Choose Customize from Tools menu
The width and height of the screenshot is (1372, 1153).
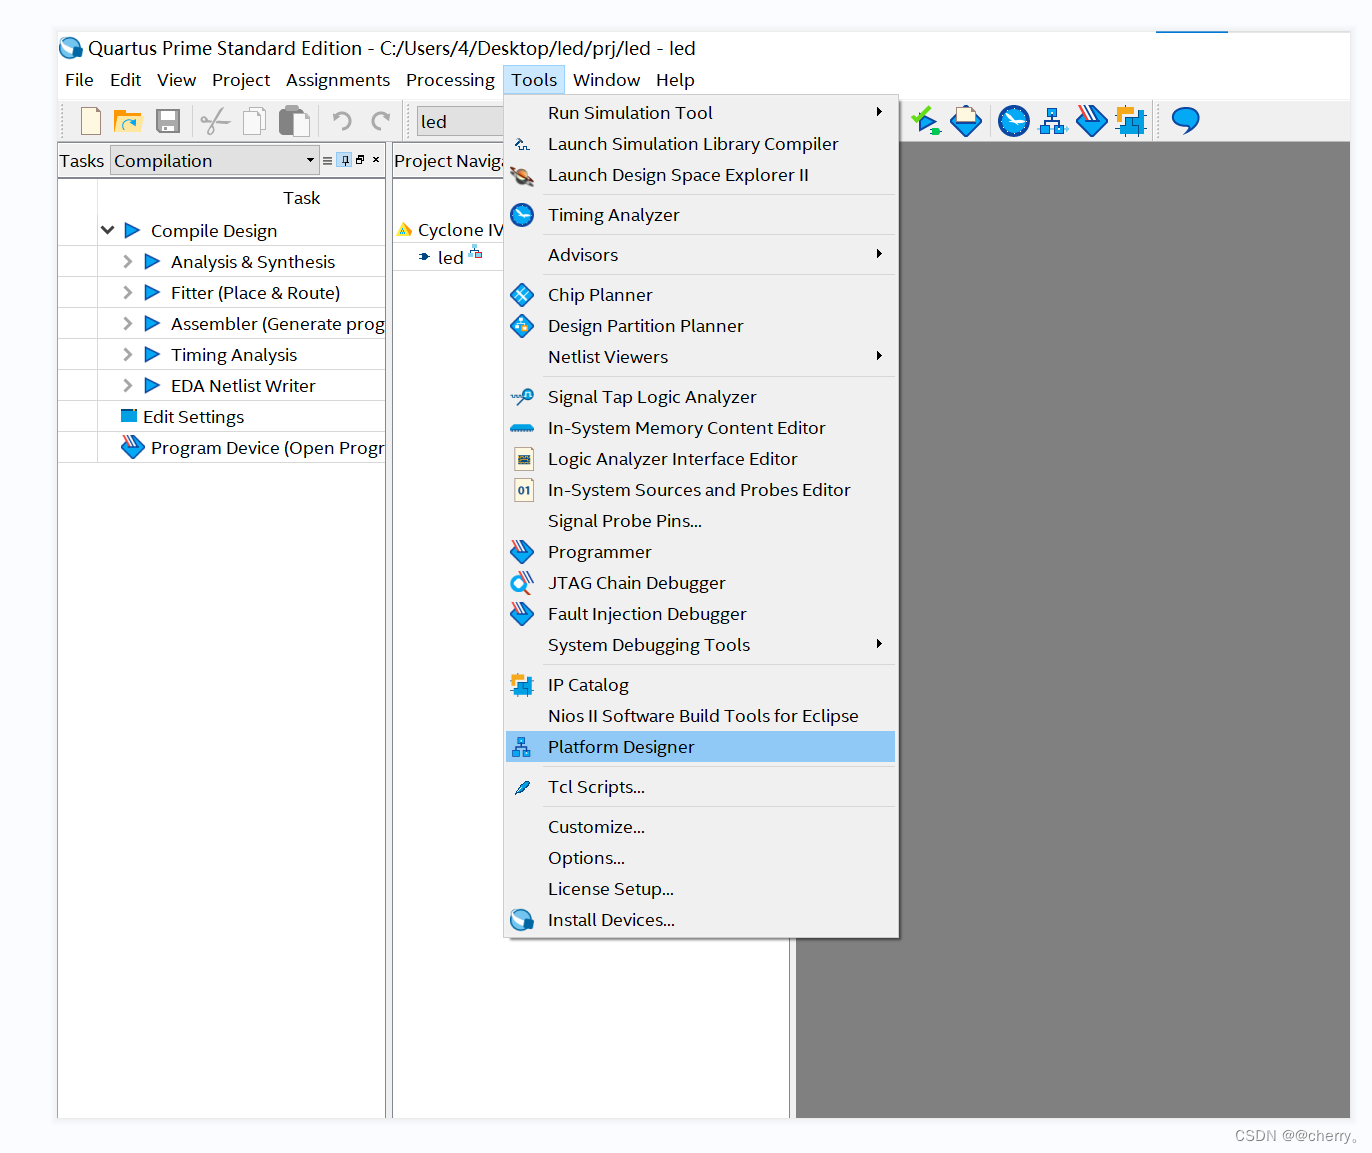pos(701,827)
